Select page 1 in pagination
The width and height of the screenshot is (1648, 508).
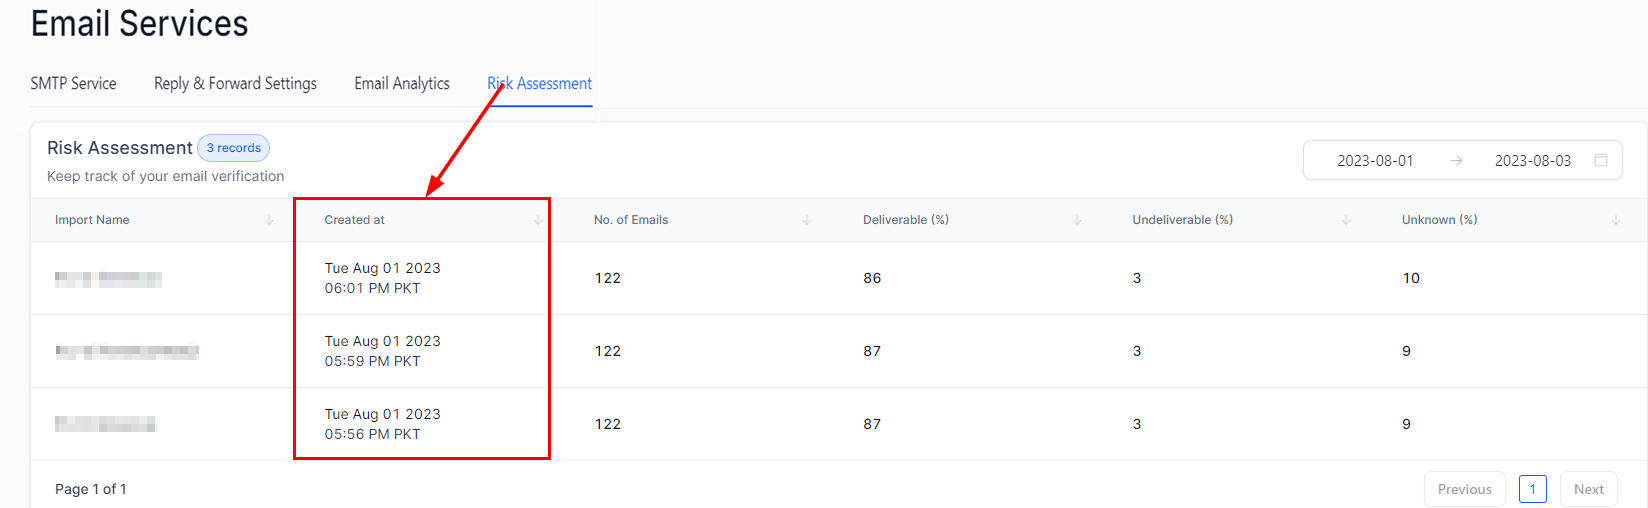pos(1532,489)
